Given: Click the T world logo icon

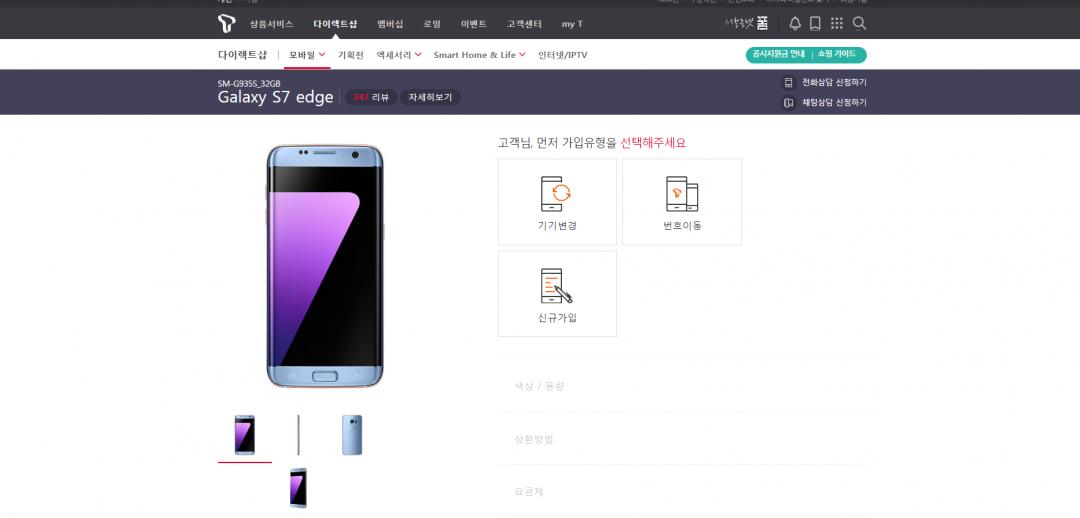Looking at the screenshot, I should point(226,23).
